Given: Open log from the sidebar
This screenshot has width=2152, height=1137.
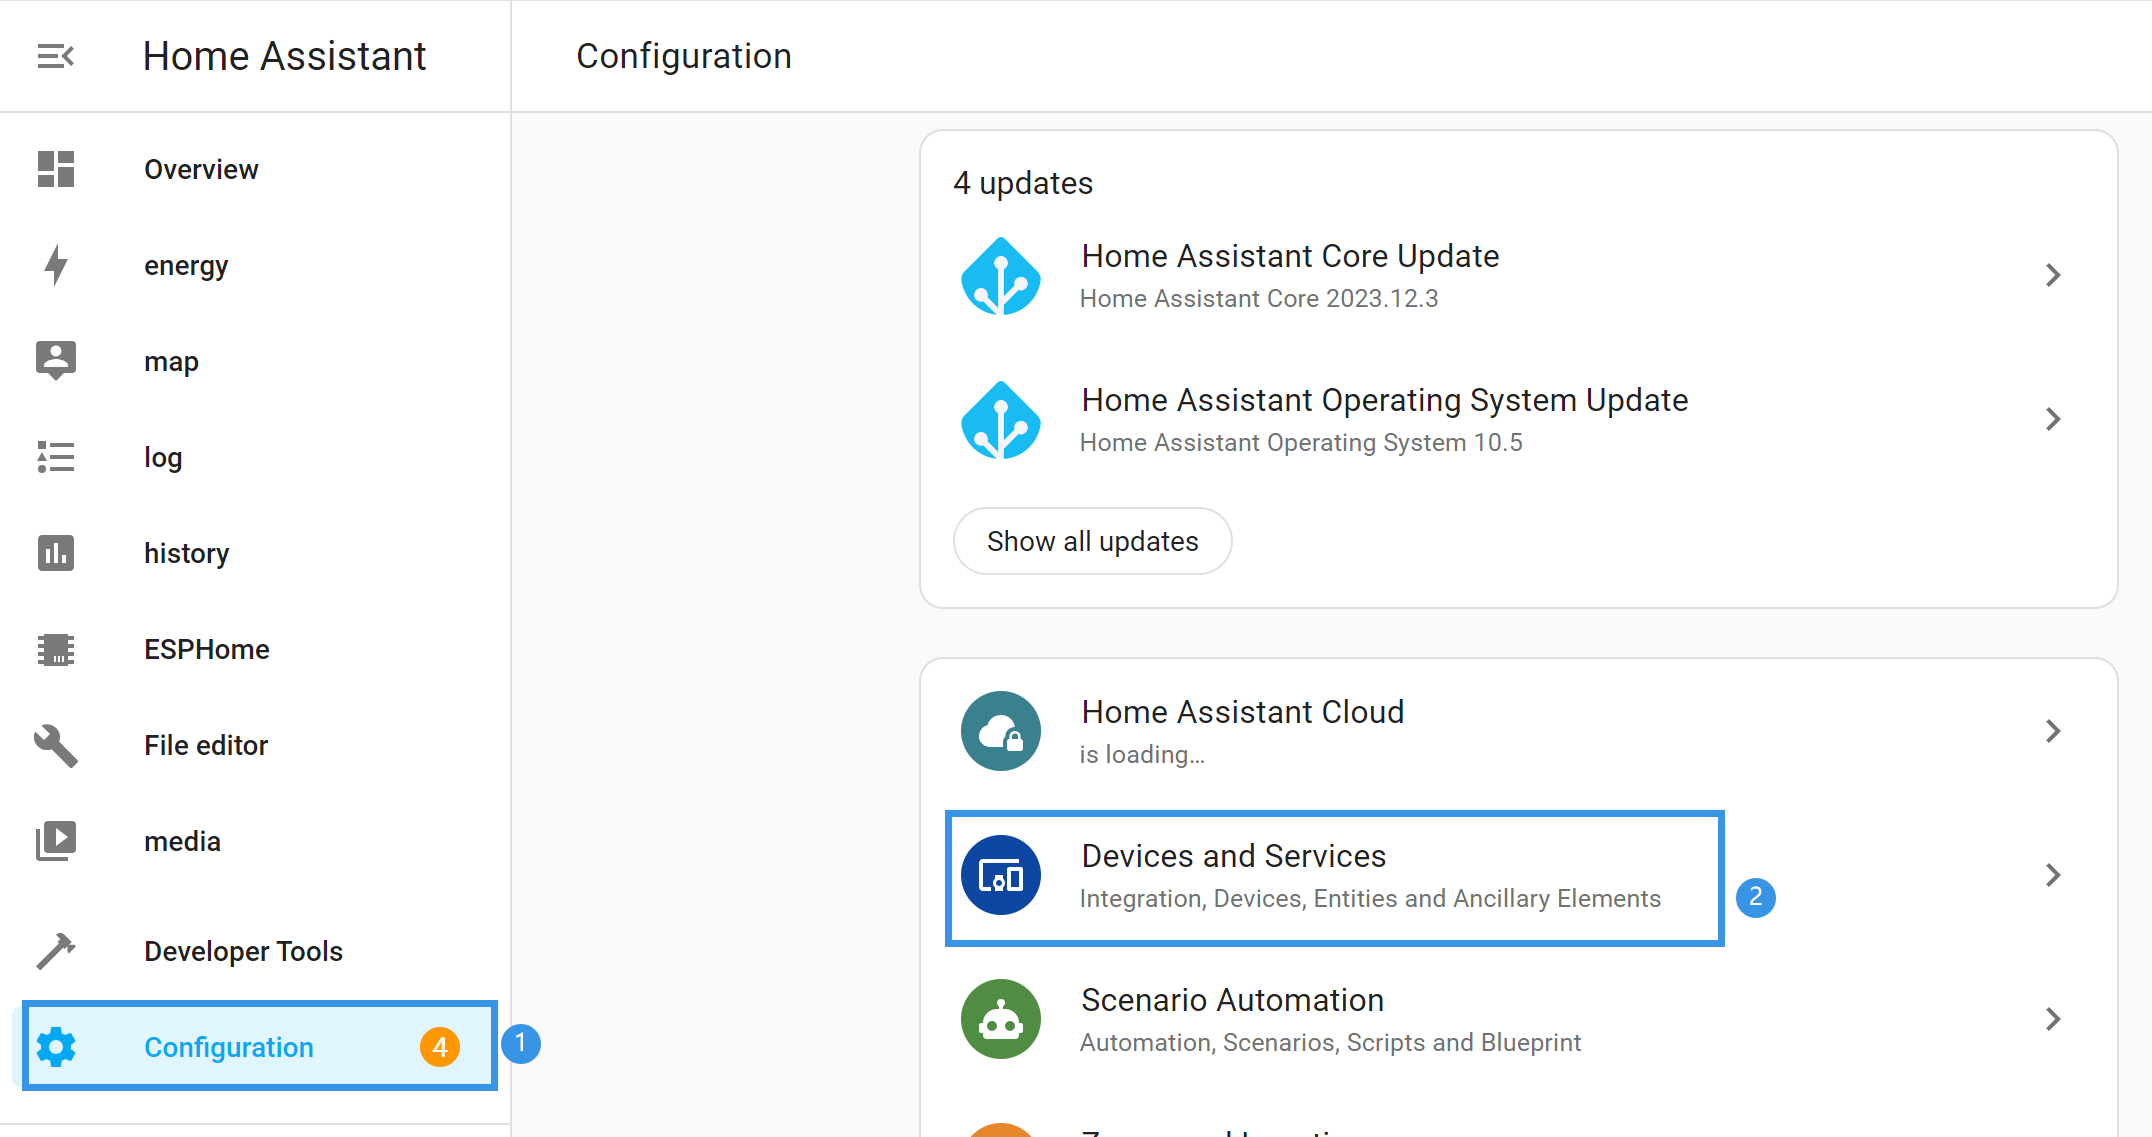Looking at the screenshot, I should 255,457.
